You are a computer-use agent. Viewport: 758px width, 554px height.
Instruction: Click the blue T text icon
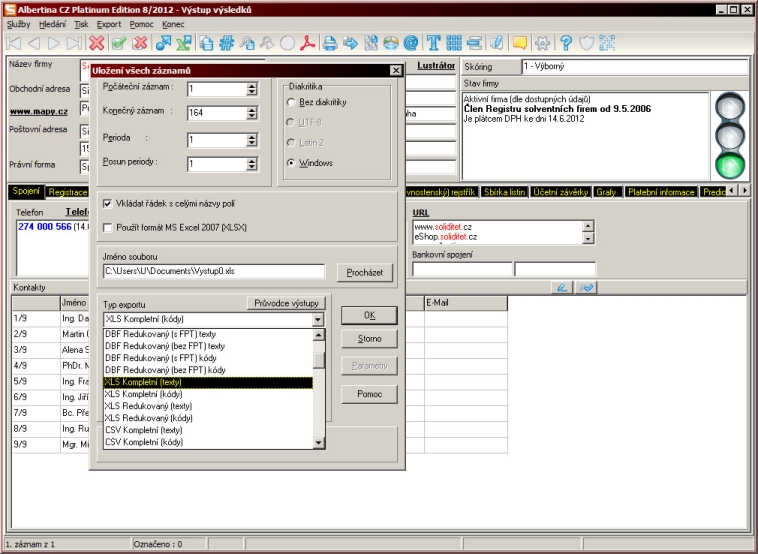[x=434, y=44]
